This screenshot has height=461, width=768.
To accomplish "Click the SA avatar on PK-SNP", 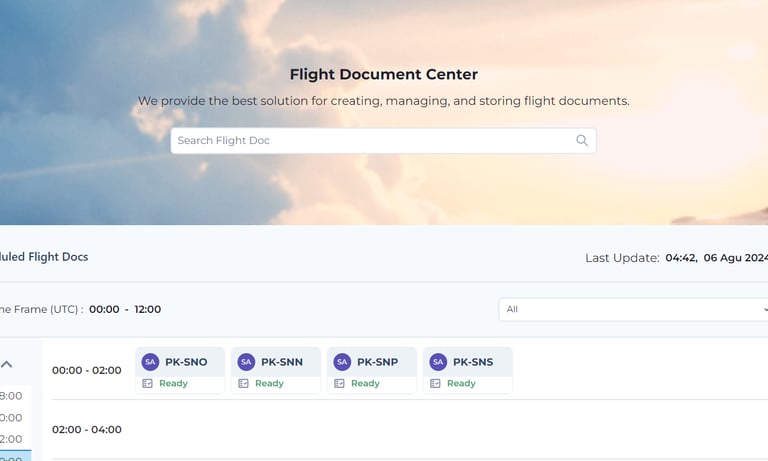I will coord(342,362).
